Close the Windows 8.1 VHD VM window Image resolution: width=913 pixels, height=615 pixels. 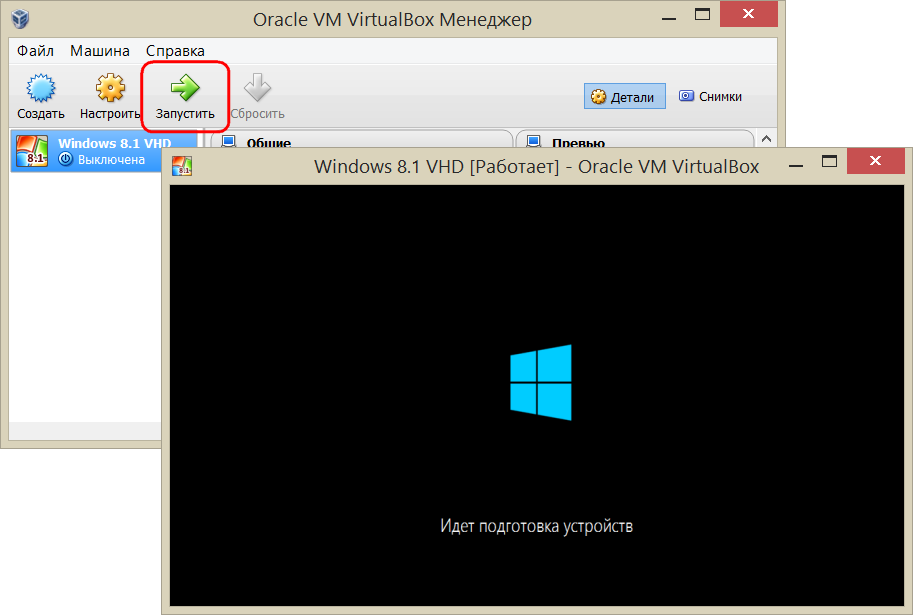(875, 161)
